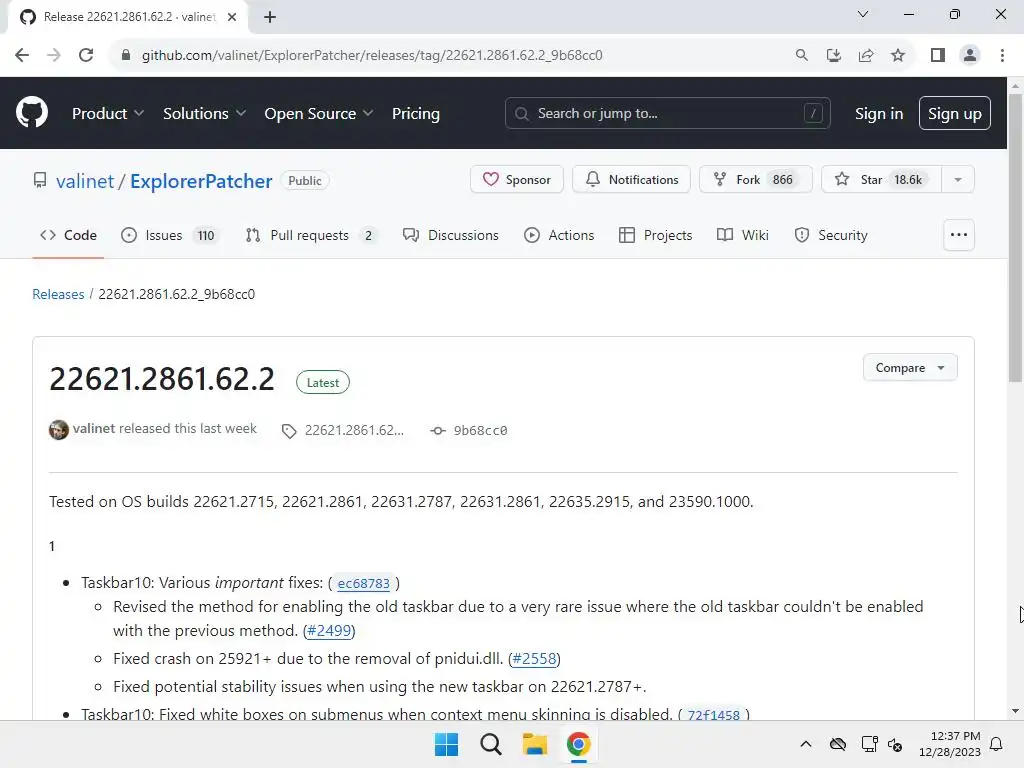Click the taskbar clock 12:37 PM

click(949, 744)
